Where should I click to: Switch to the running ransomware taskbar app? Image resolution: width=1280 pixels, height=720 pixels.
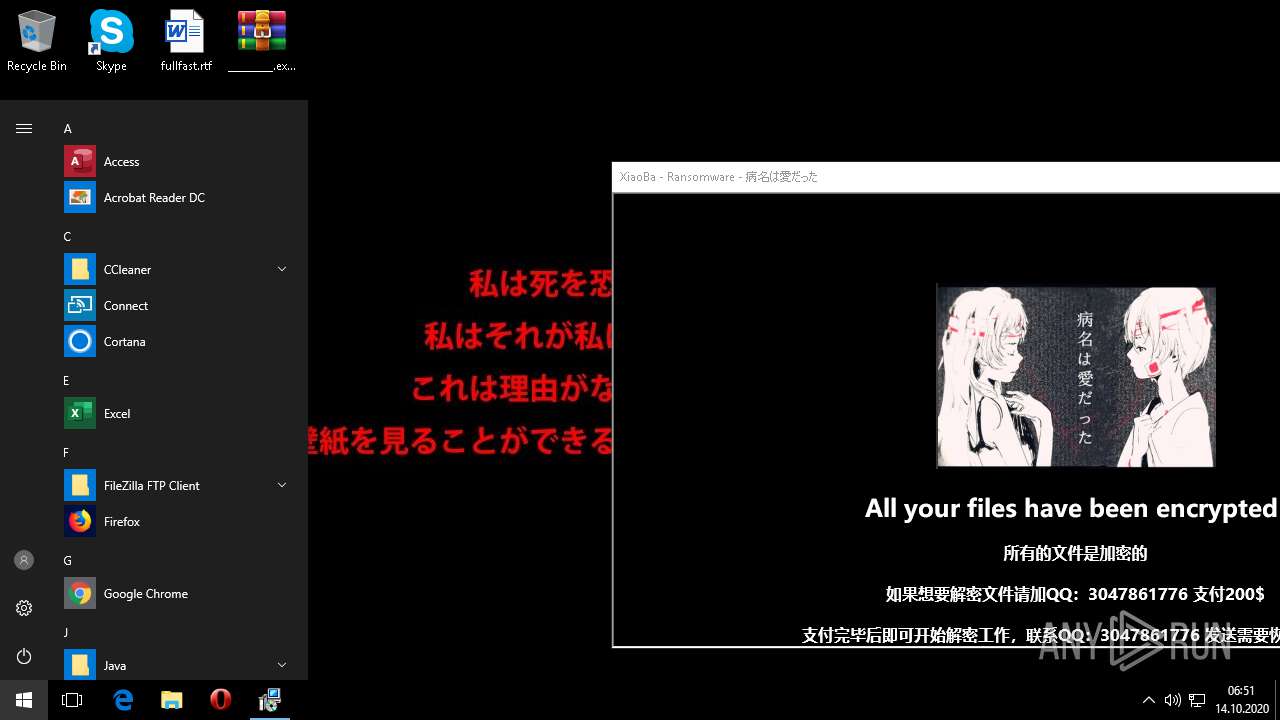270,700
